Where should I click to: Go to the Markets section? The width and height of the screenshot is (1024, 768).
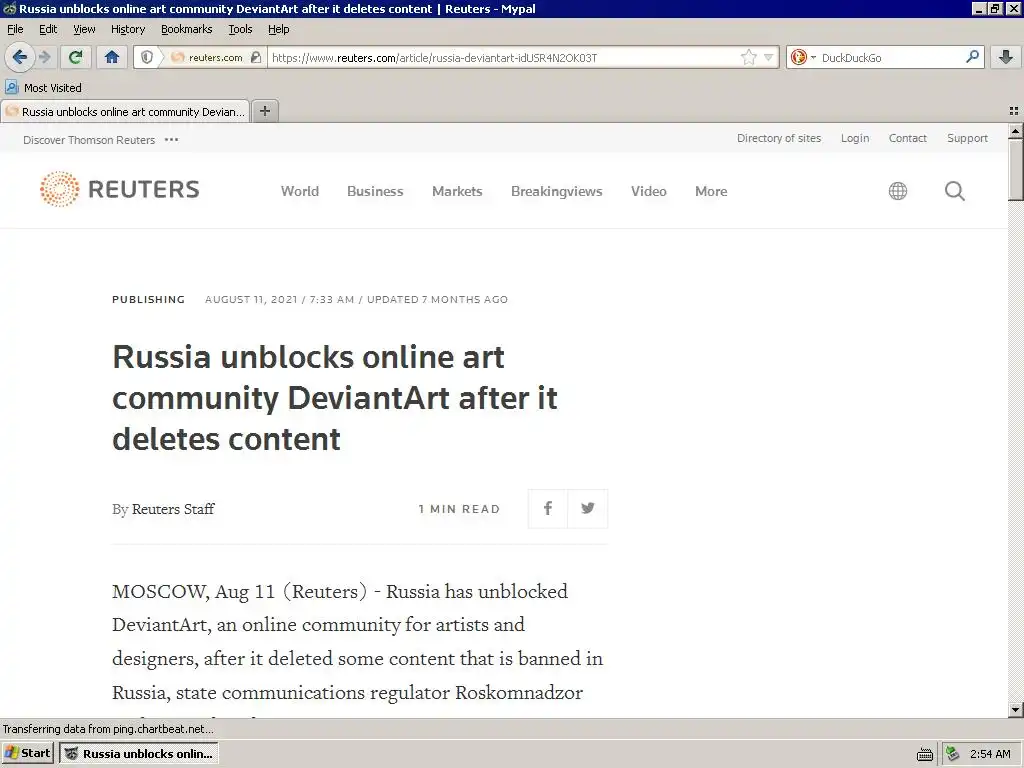(x=457, y=191)
